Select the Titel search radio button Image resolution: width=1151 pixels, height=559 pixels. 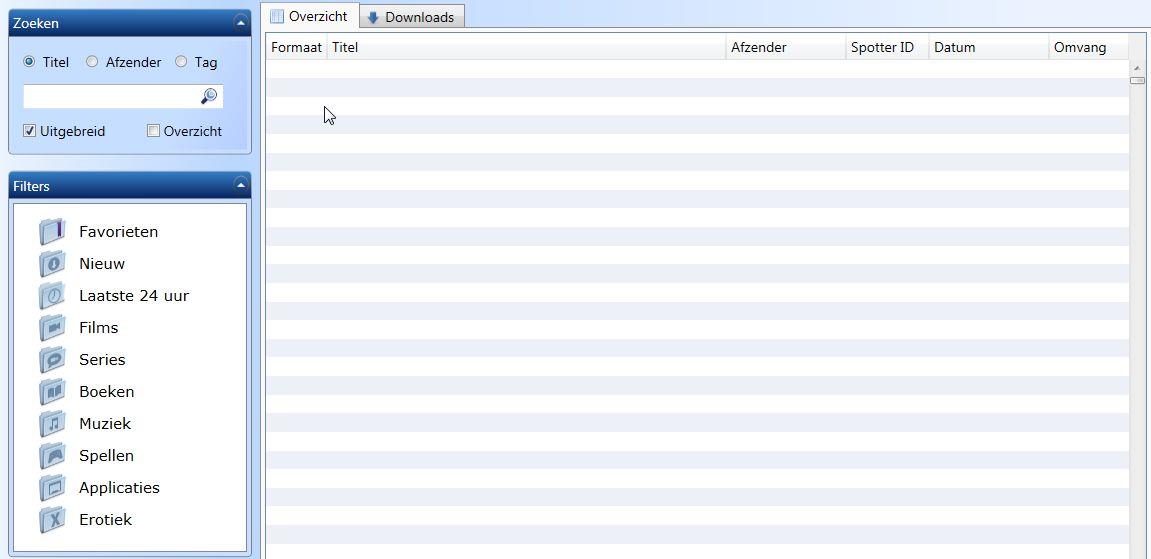coord(29,62)
